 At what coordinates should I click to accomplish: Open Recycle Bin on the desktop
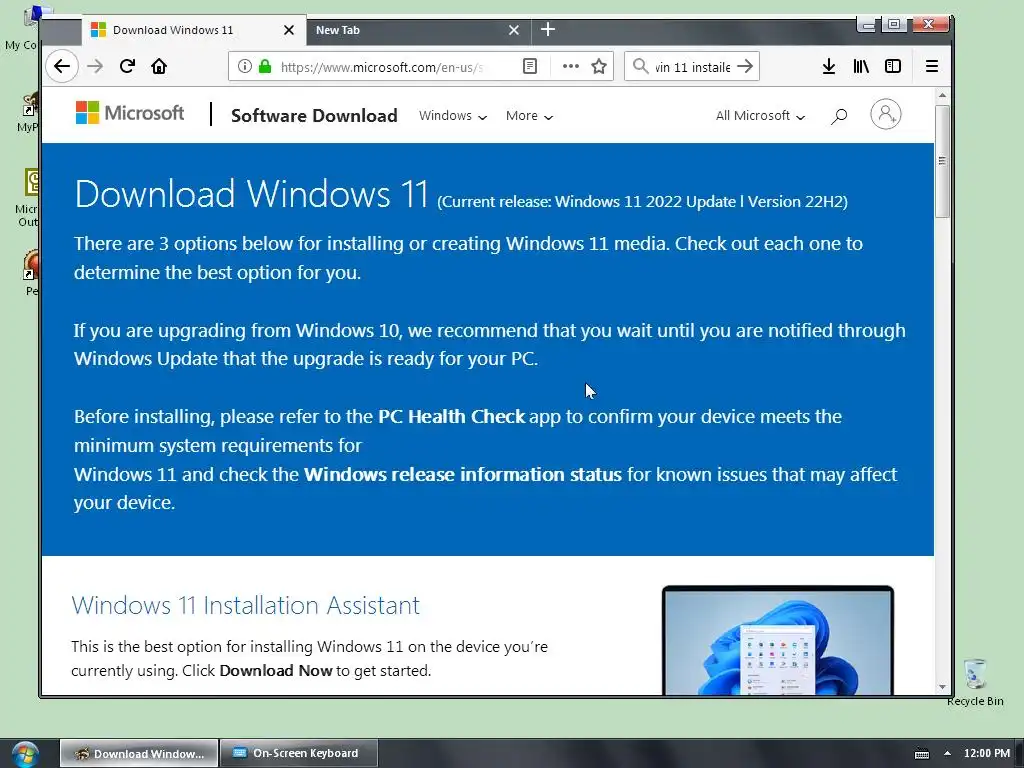click(x=975, y=682)
